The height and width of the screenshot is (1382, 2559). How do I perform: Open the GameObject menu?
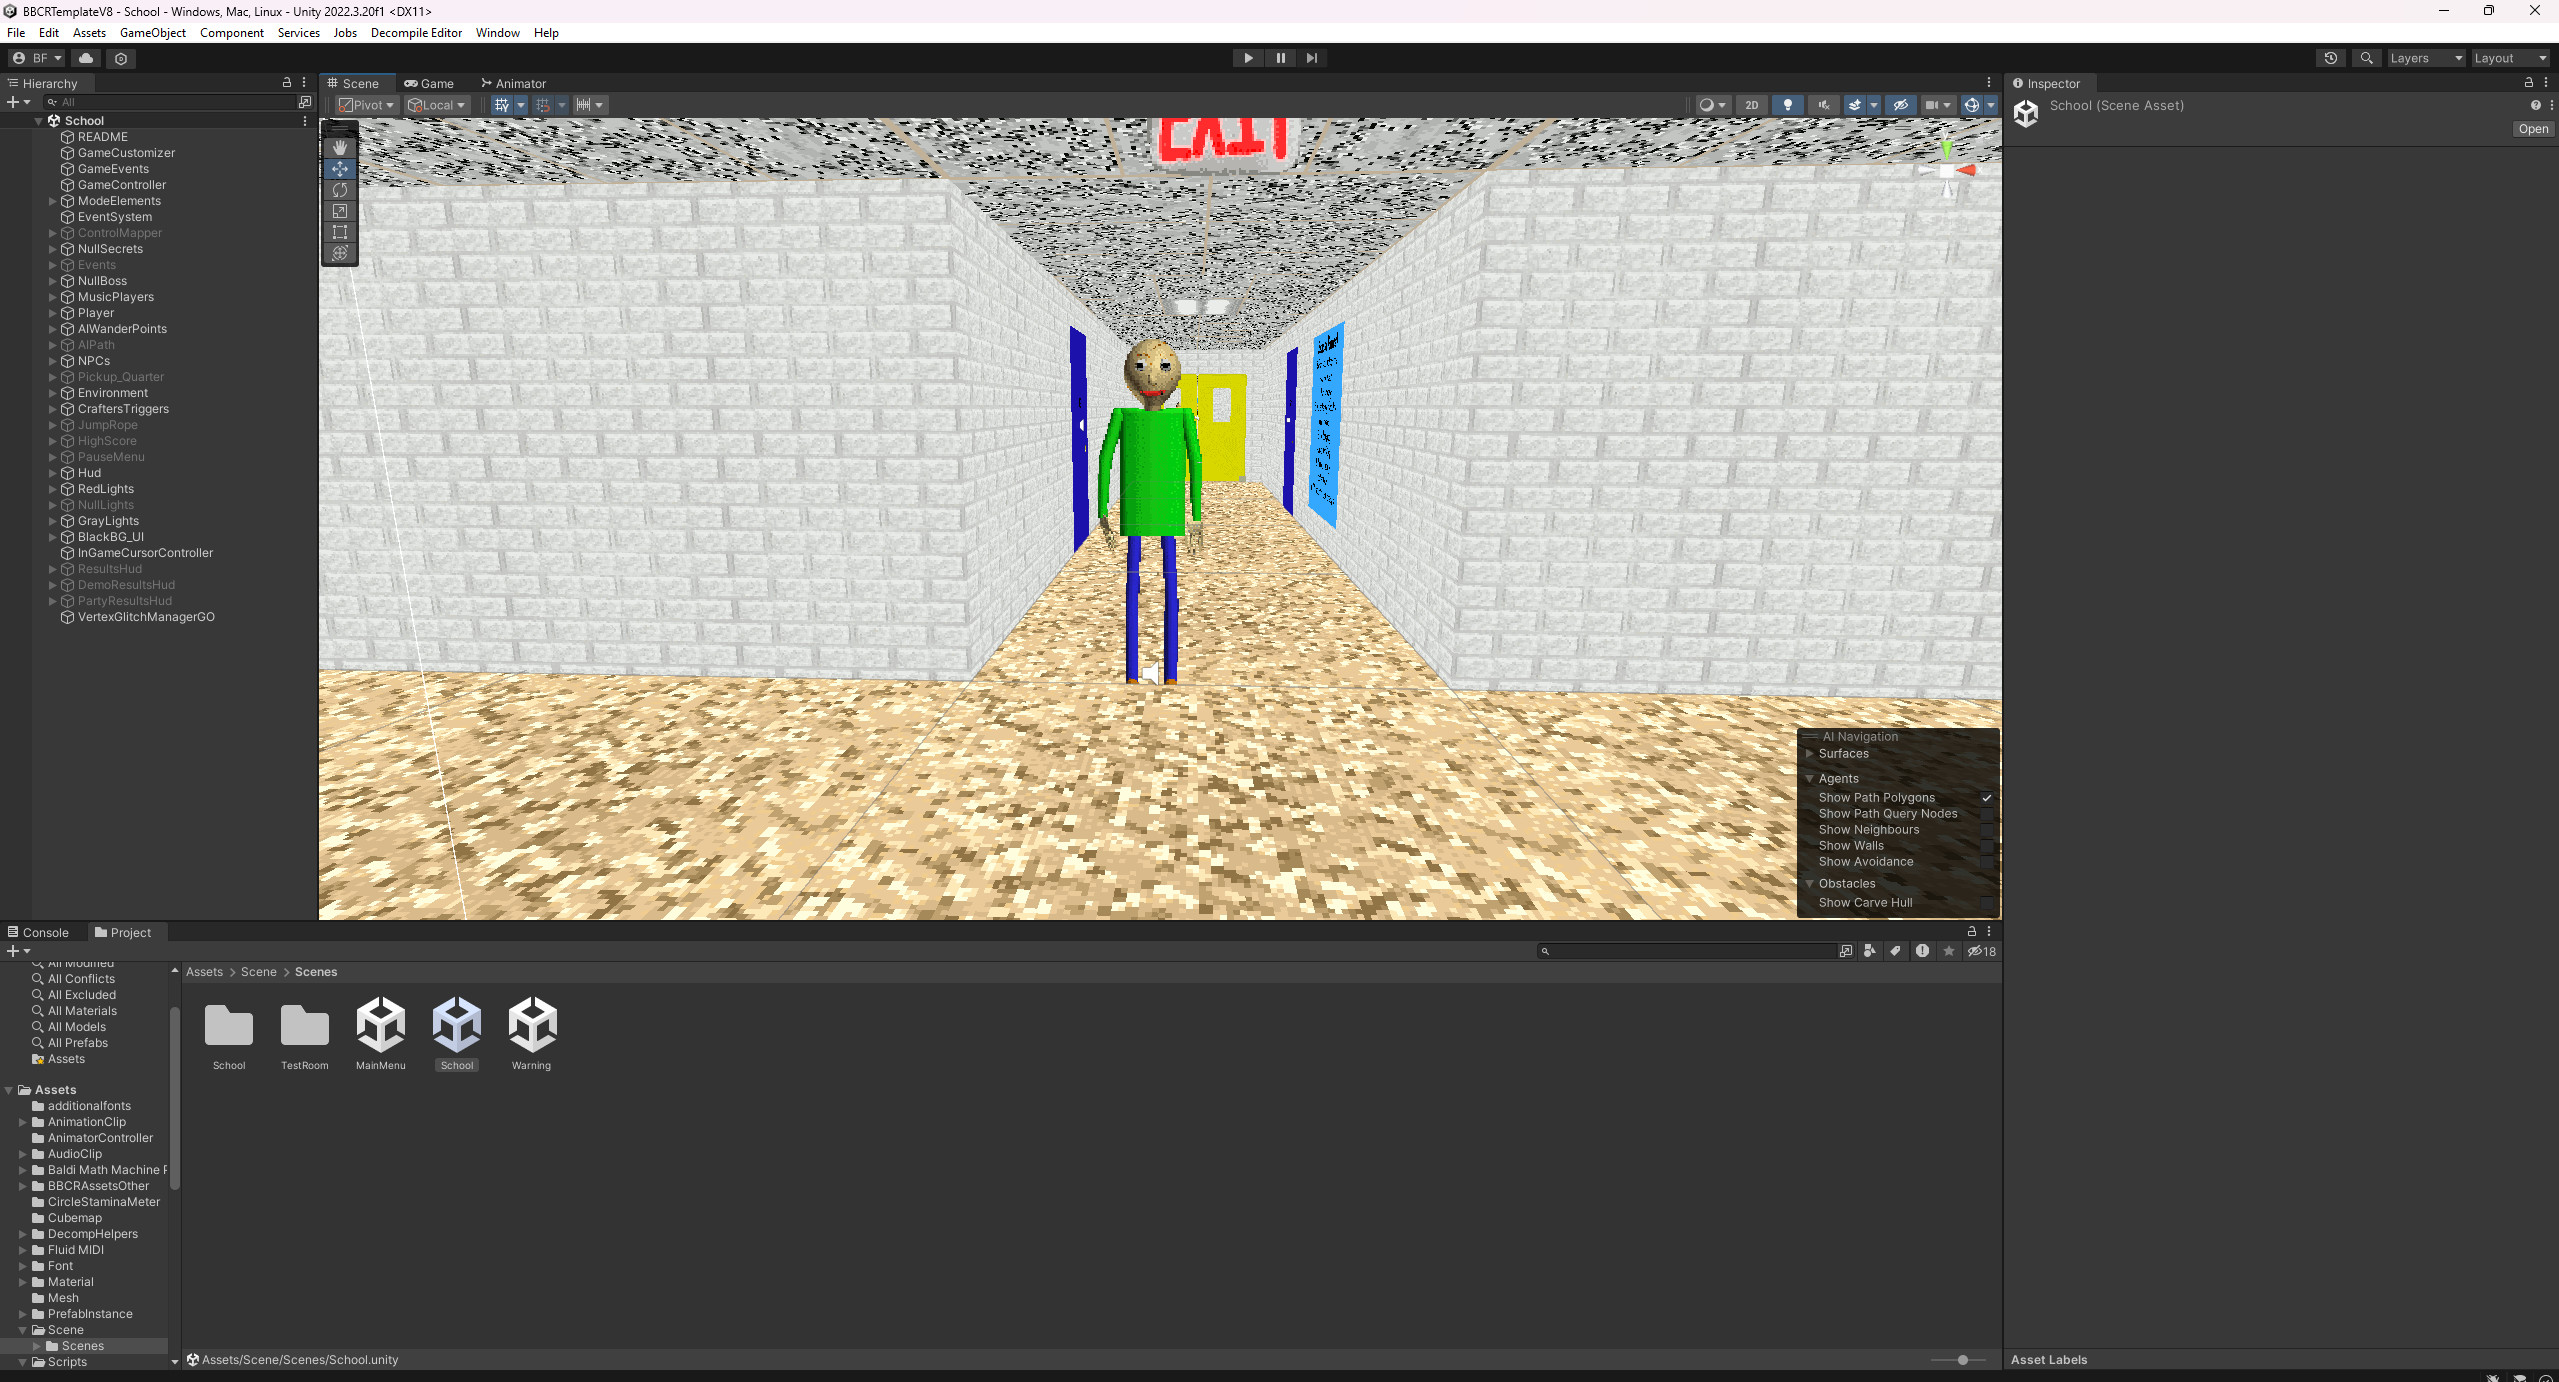point(152,32)
